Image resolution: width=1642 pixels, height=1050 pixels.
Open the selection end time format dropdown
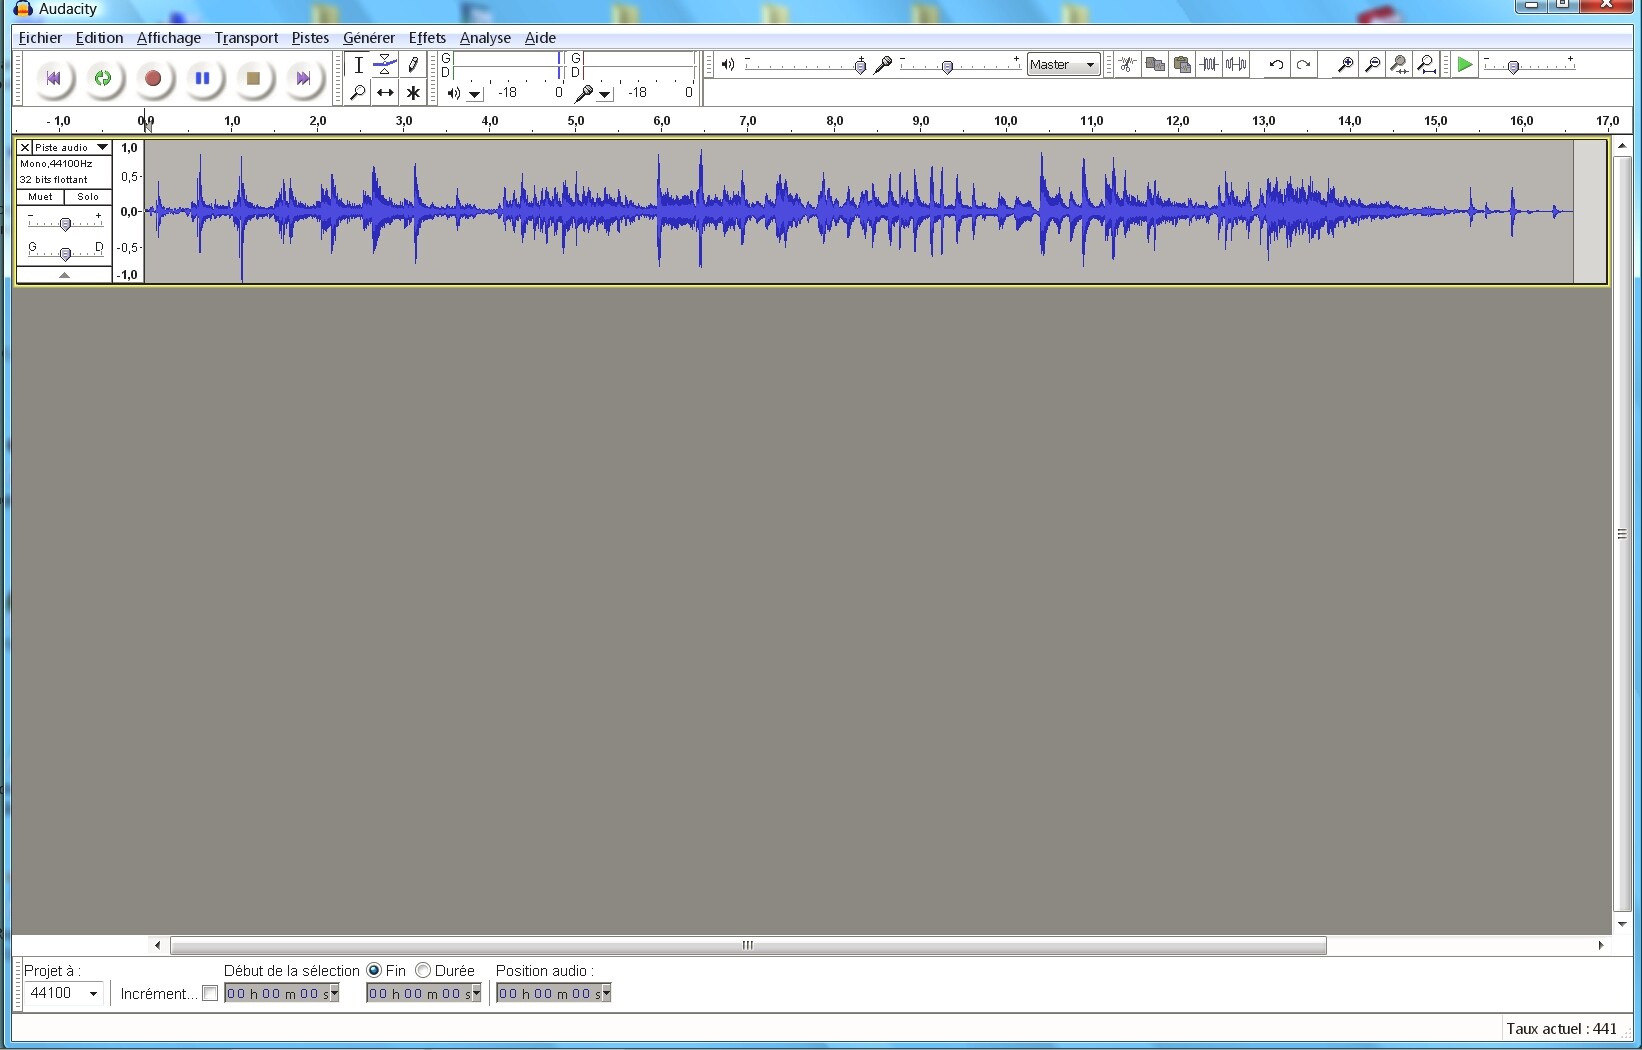click(x=476, y=993)
